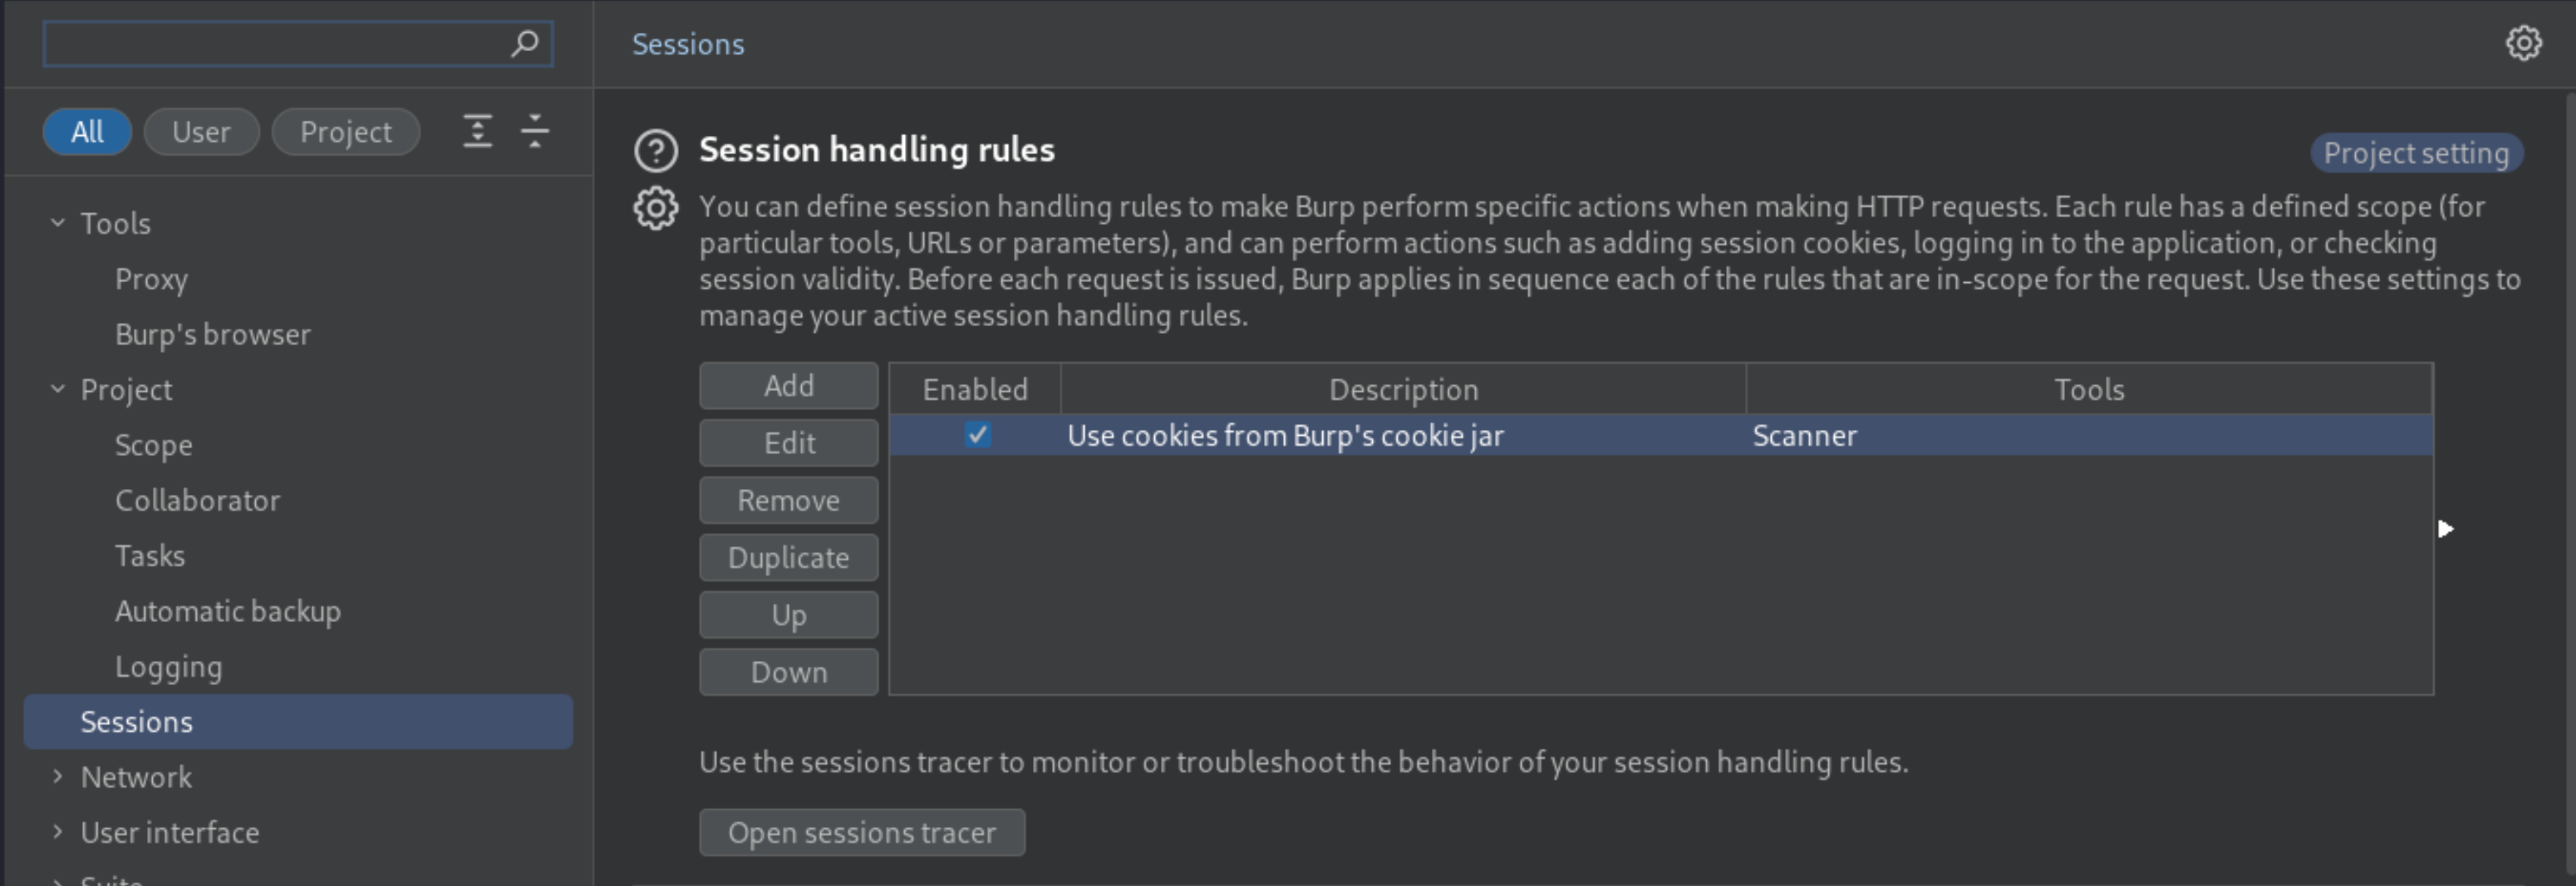Click the small arrow right of rules table
2576x886 pixels.
[2445, 529]
